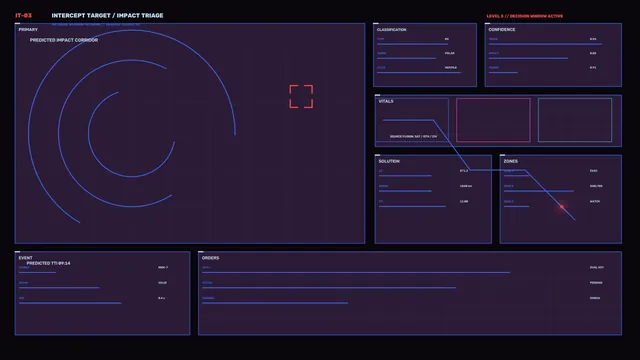Image resolution: width=640 pixels, height=360 pixels.
Task: Click the 'EVAC' status in Zones
Action: (x=593, y=171)
